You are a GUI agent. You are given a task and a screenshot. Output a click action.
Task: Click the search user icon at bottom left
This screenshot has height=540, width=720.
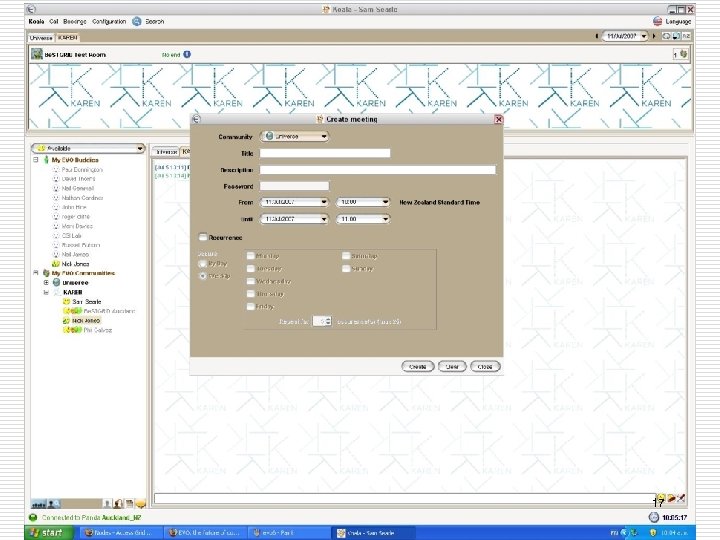[53, 504]
